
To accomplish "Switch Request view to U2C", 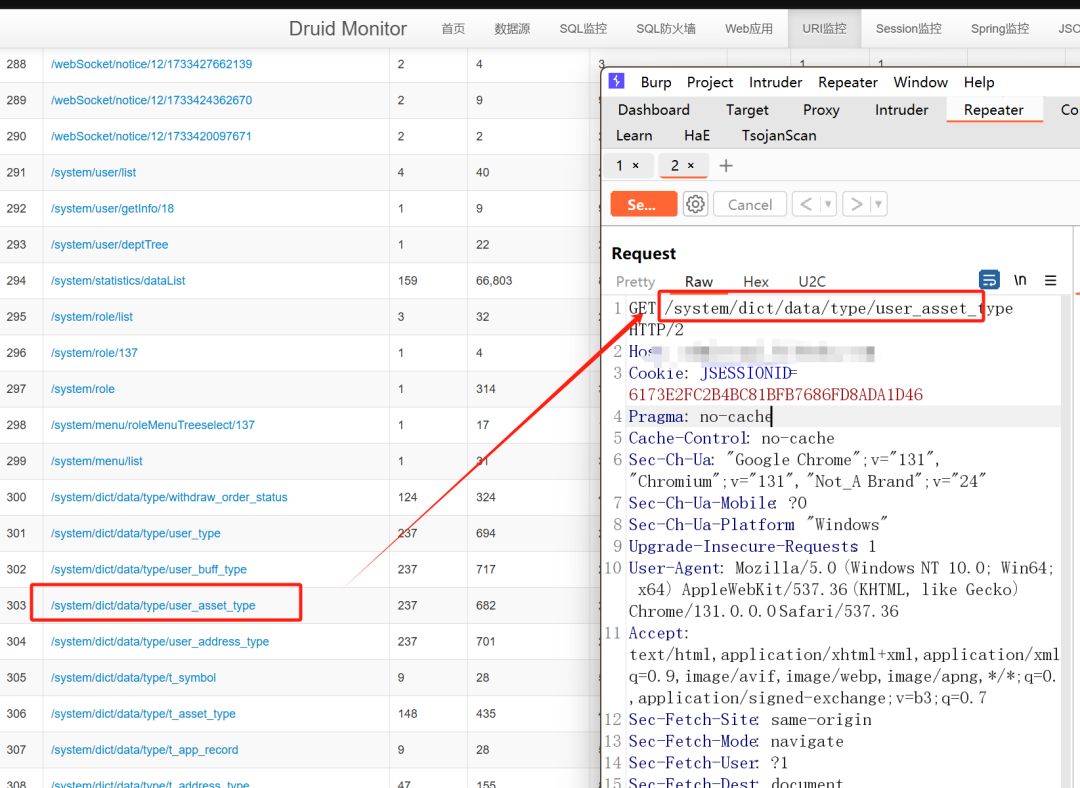I will click(x=811, y=281).
